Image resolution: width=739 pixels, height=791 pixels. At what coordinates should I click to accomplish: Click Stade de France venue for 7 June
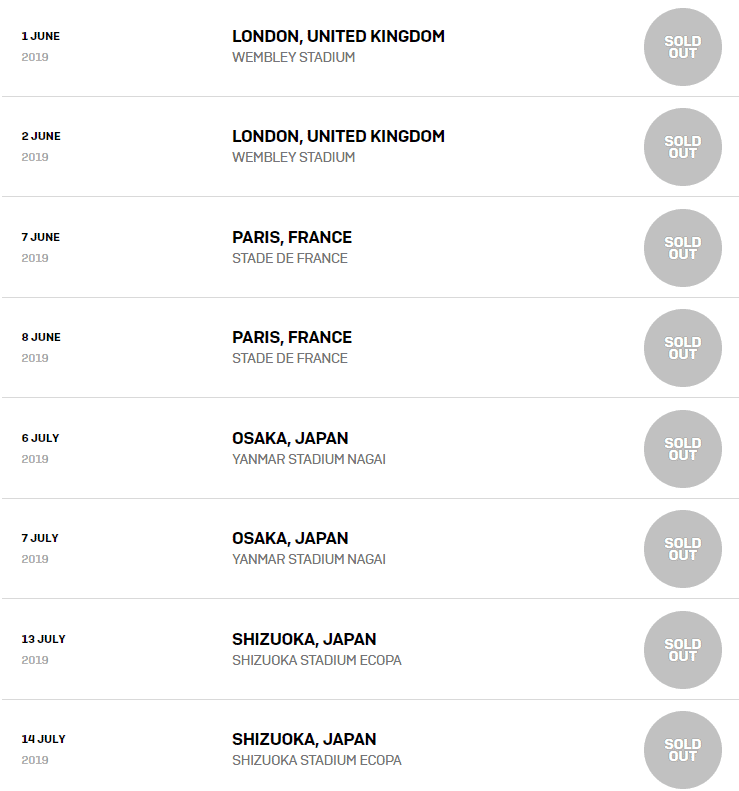290,258
